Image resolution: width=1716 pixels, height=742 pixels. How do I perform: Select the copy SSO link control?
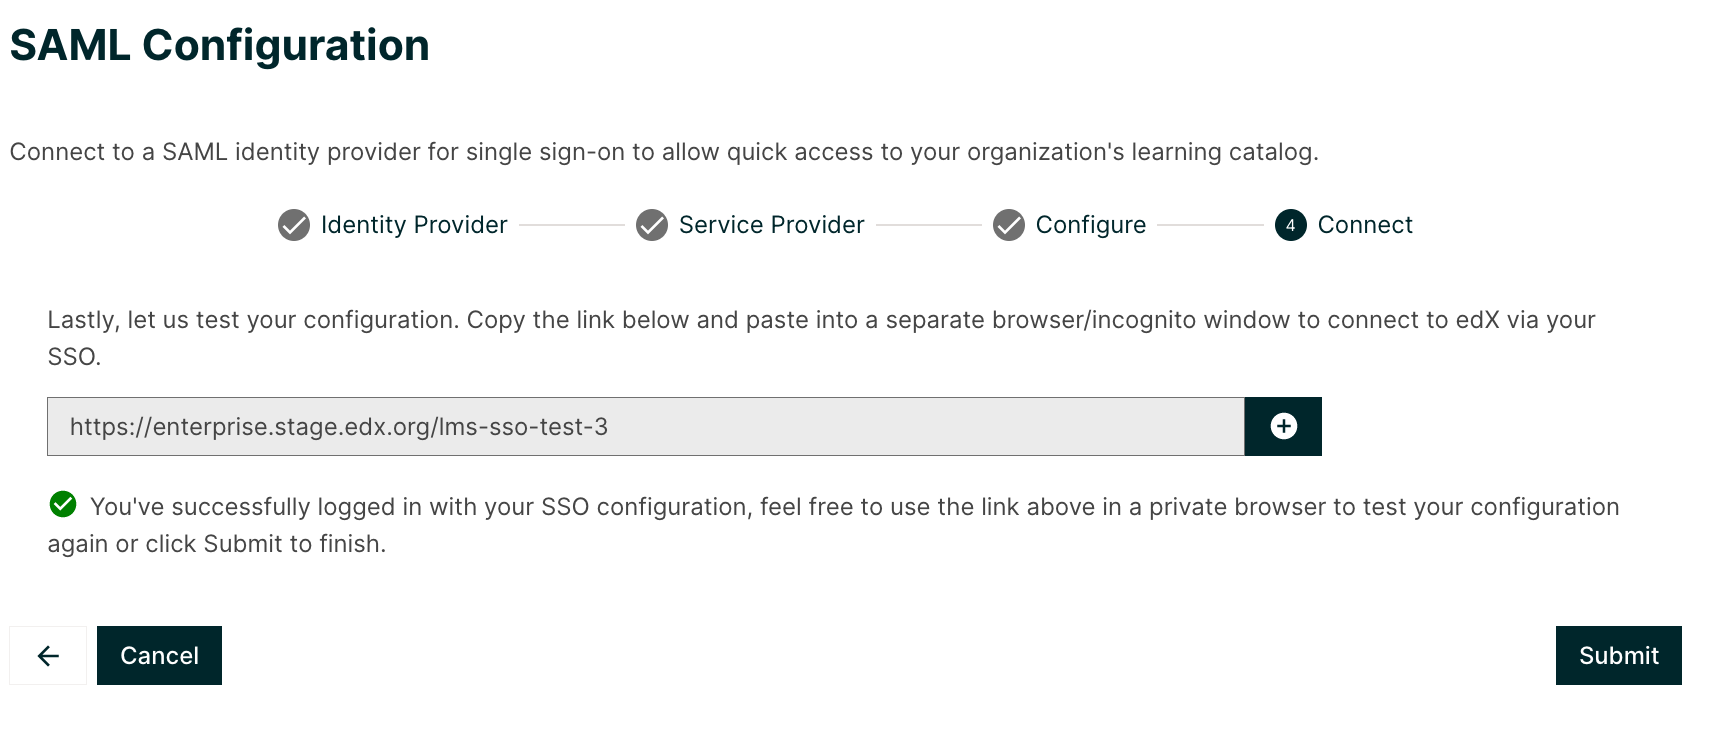tap(1283, 426)
